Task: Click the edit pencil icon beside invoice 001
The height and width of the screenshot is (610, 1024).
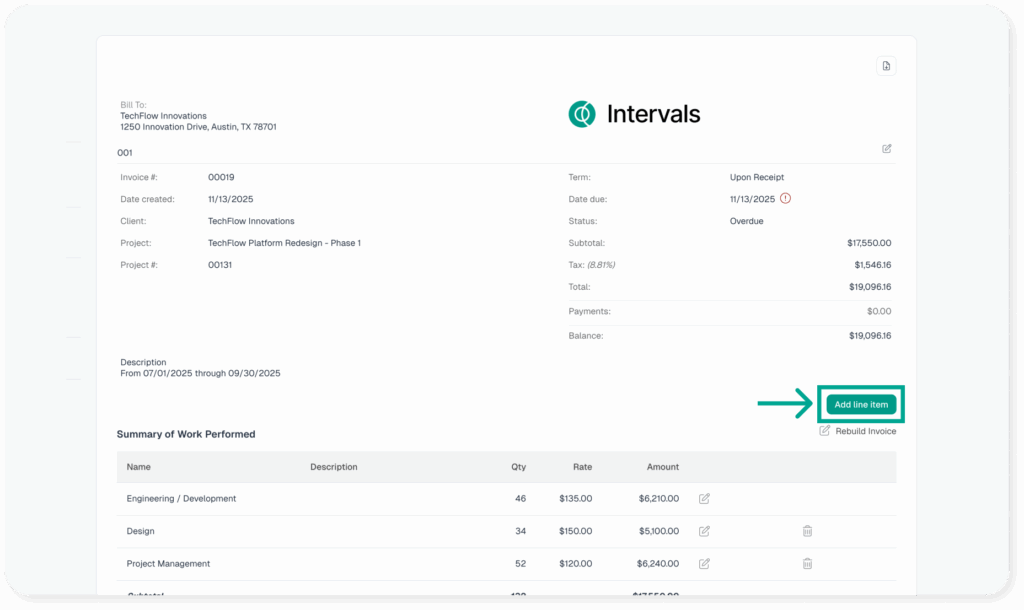Action: (x=887, y=149)
